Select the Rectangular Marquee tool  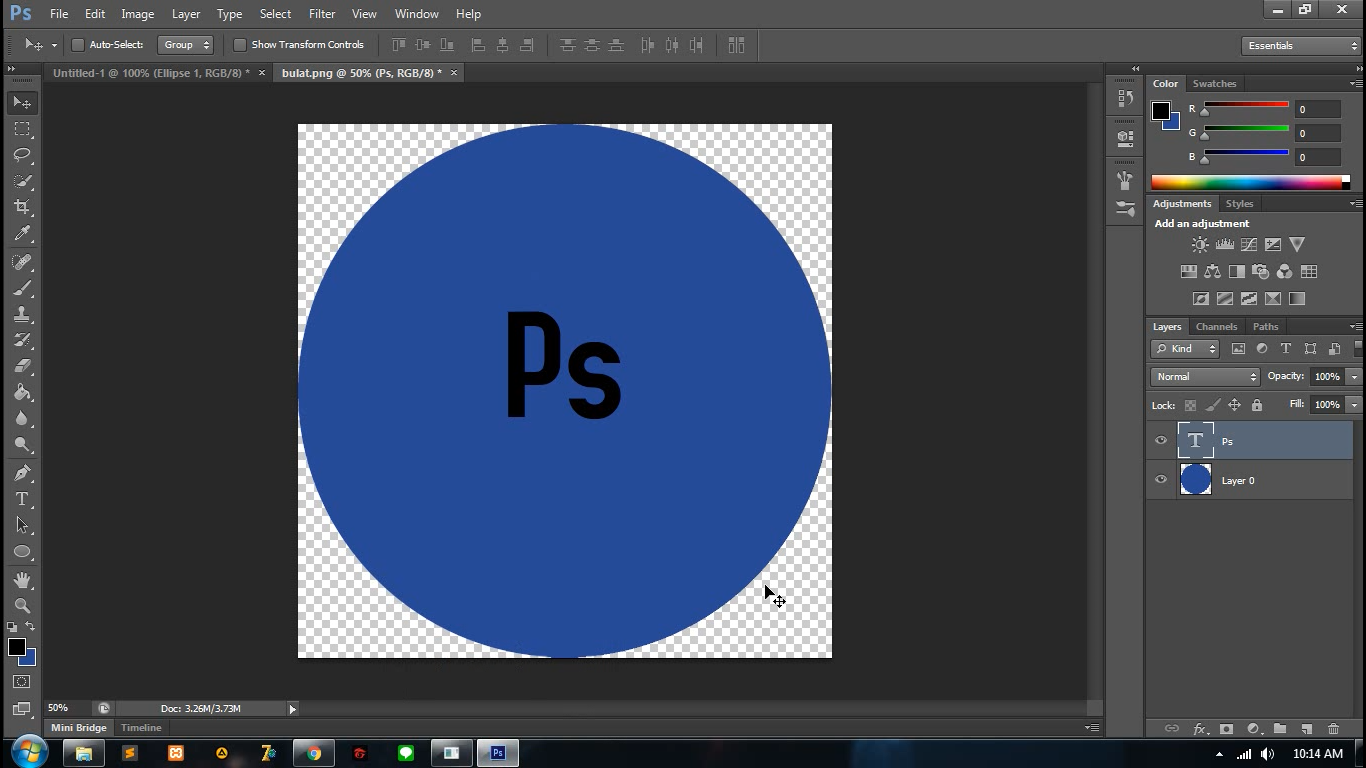click(22, 129)
